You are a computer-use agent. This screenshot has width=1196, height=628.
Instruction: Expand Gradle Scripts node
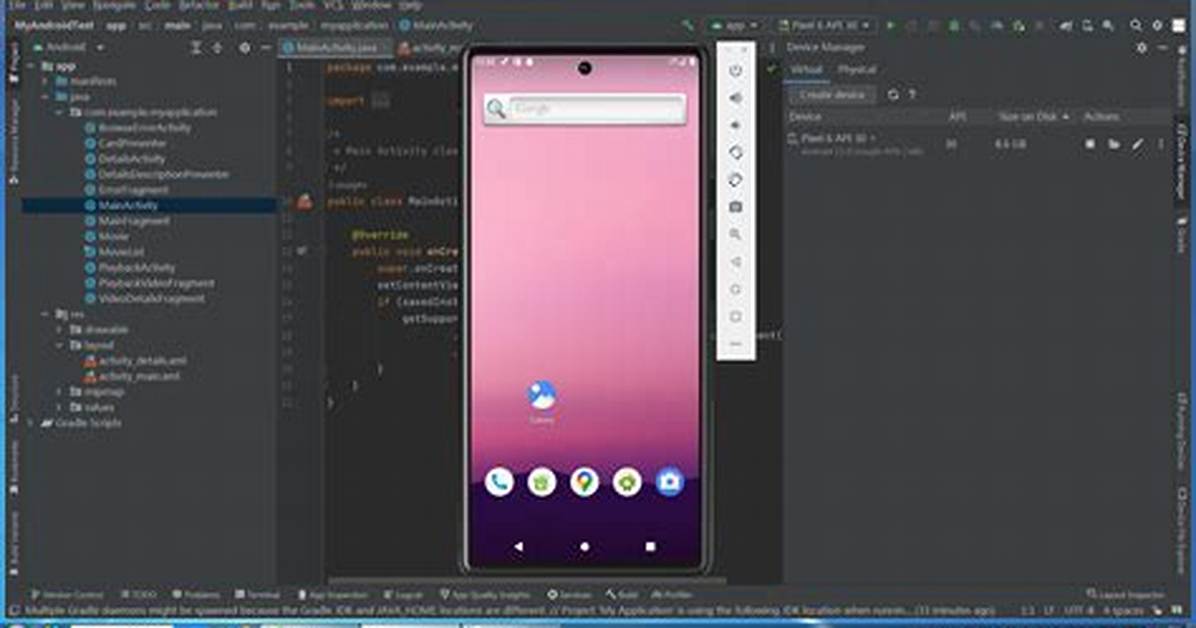[30, 423]
